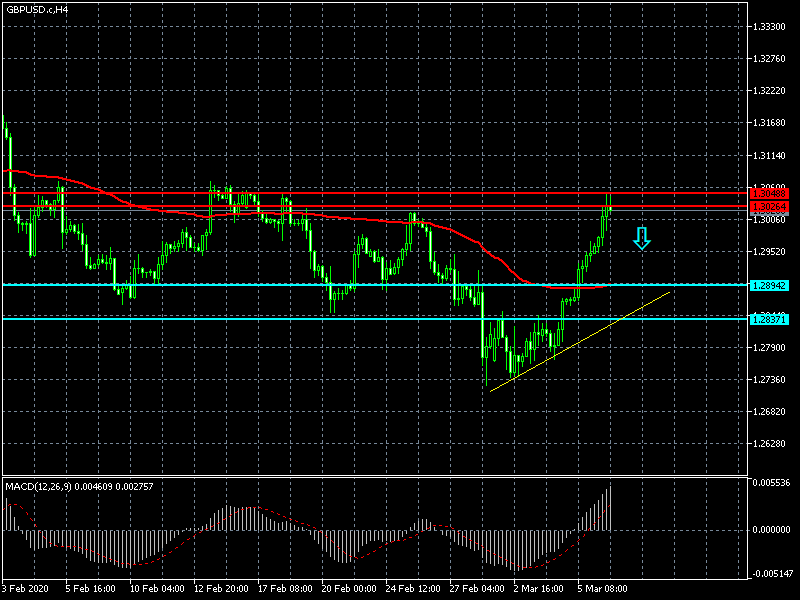Click the 5 Mar 08:00 time label
800x600 pixels.
tap(603, 590)
